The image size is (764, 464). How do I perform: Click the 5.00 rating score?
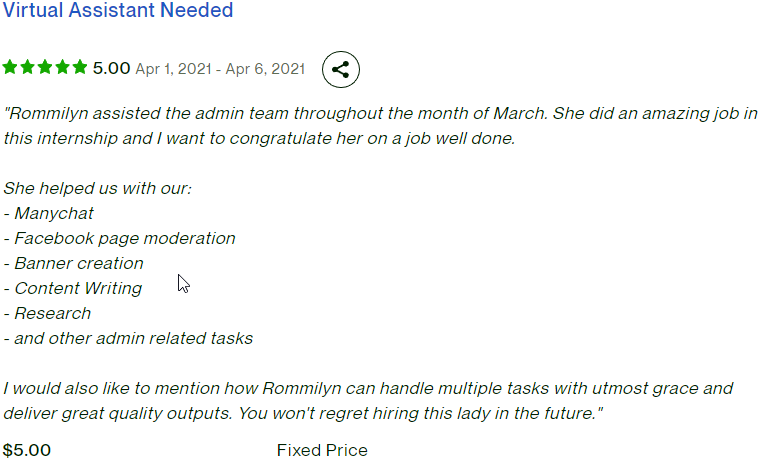click(112, 68)
